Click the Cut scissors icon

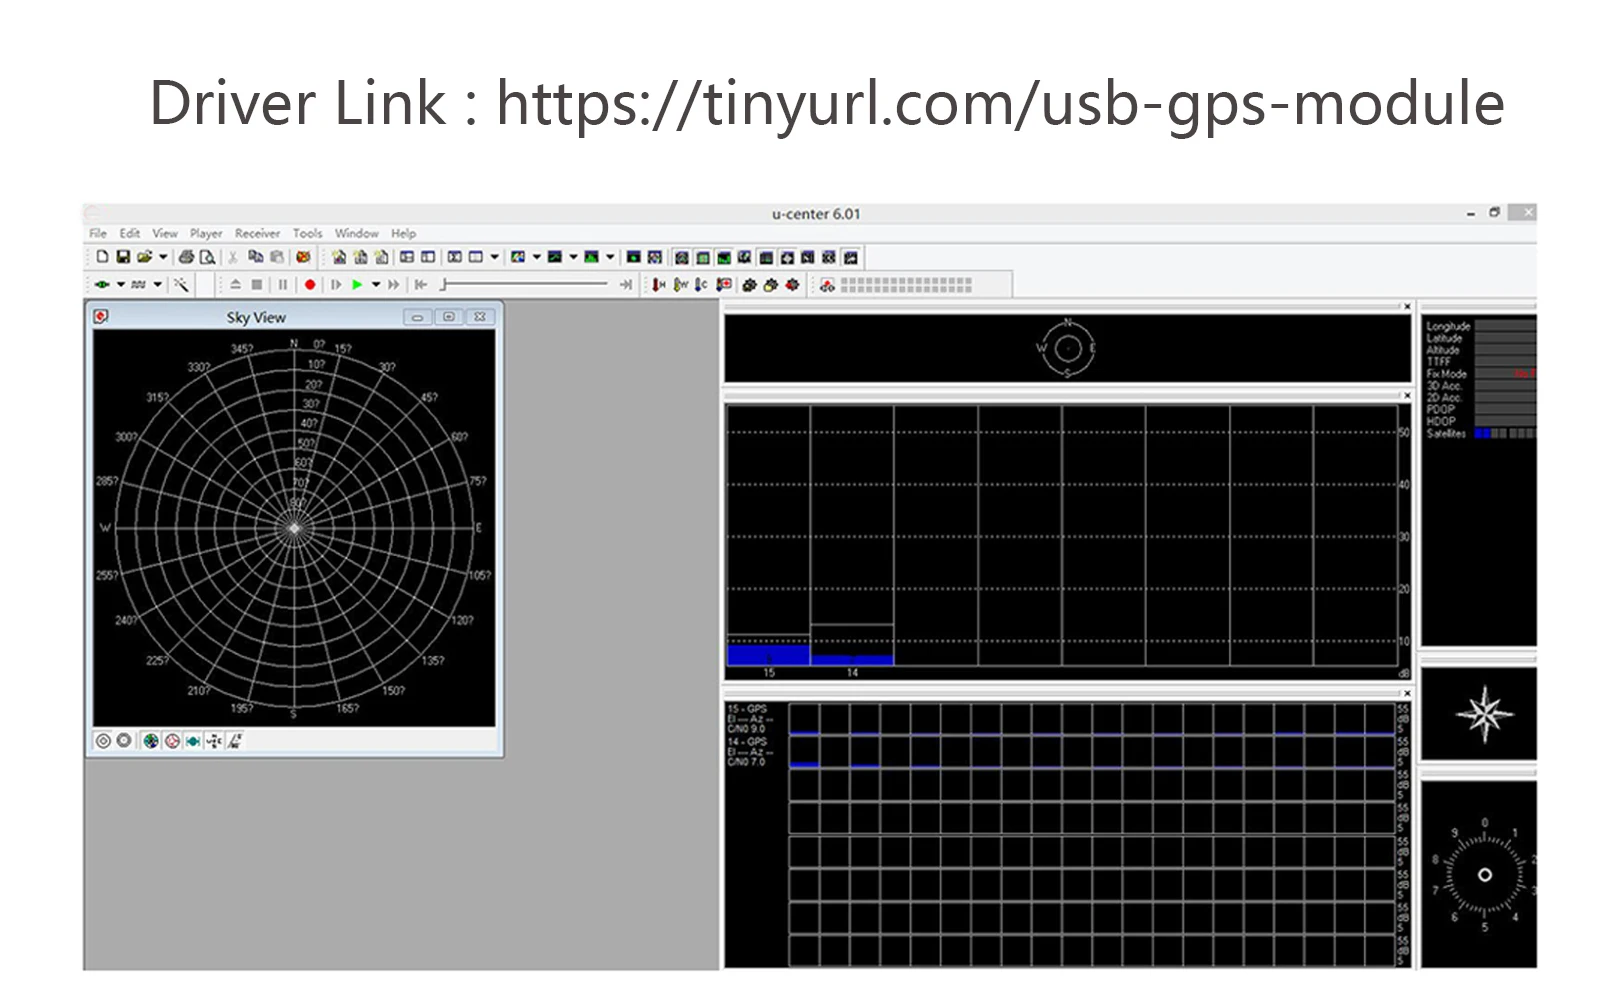coord(233,257)
